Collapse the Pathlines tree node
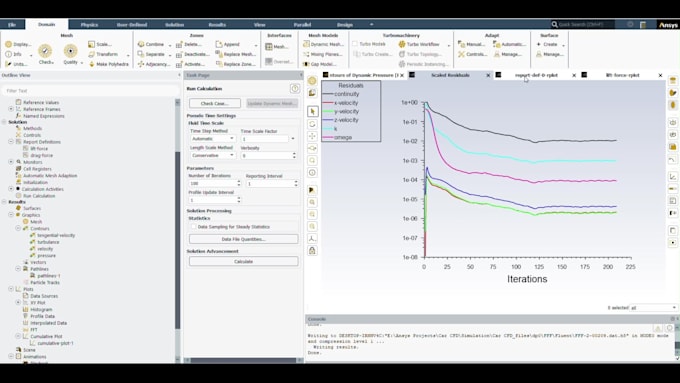Viewport: 680px width, 383px height. [x=18, y=269]
